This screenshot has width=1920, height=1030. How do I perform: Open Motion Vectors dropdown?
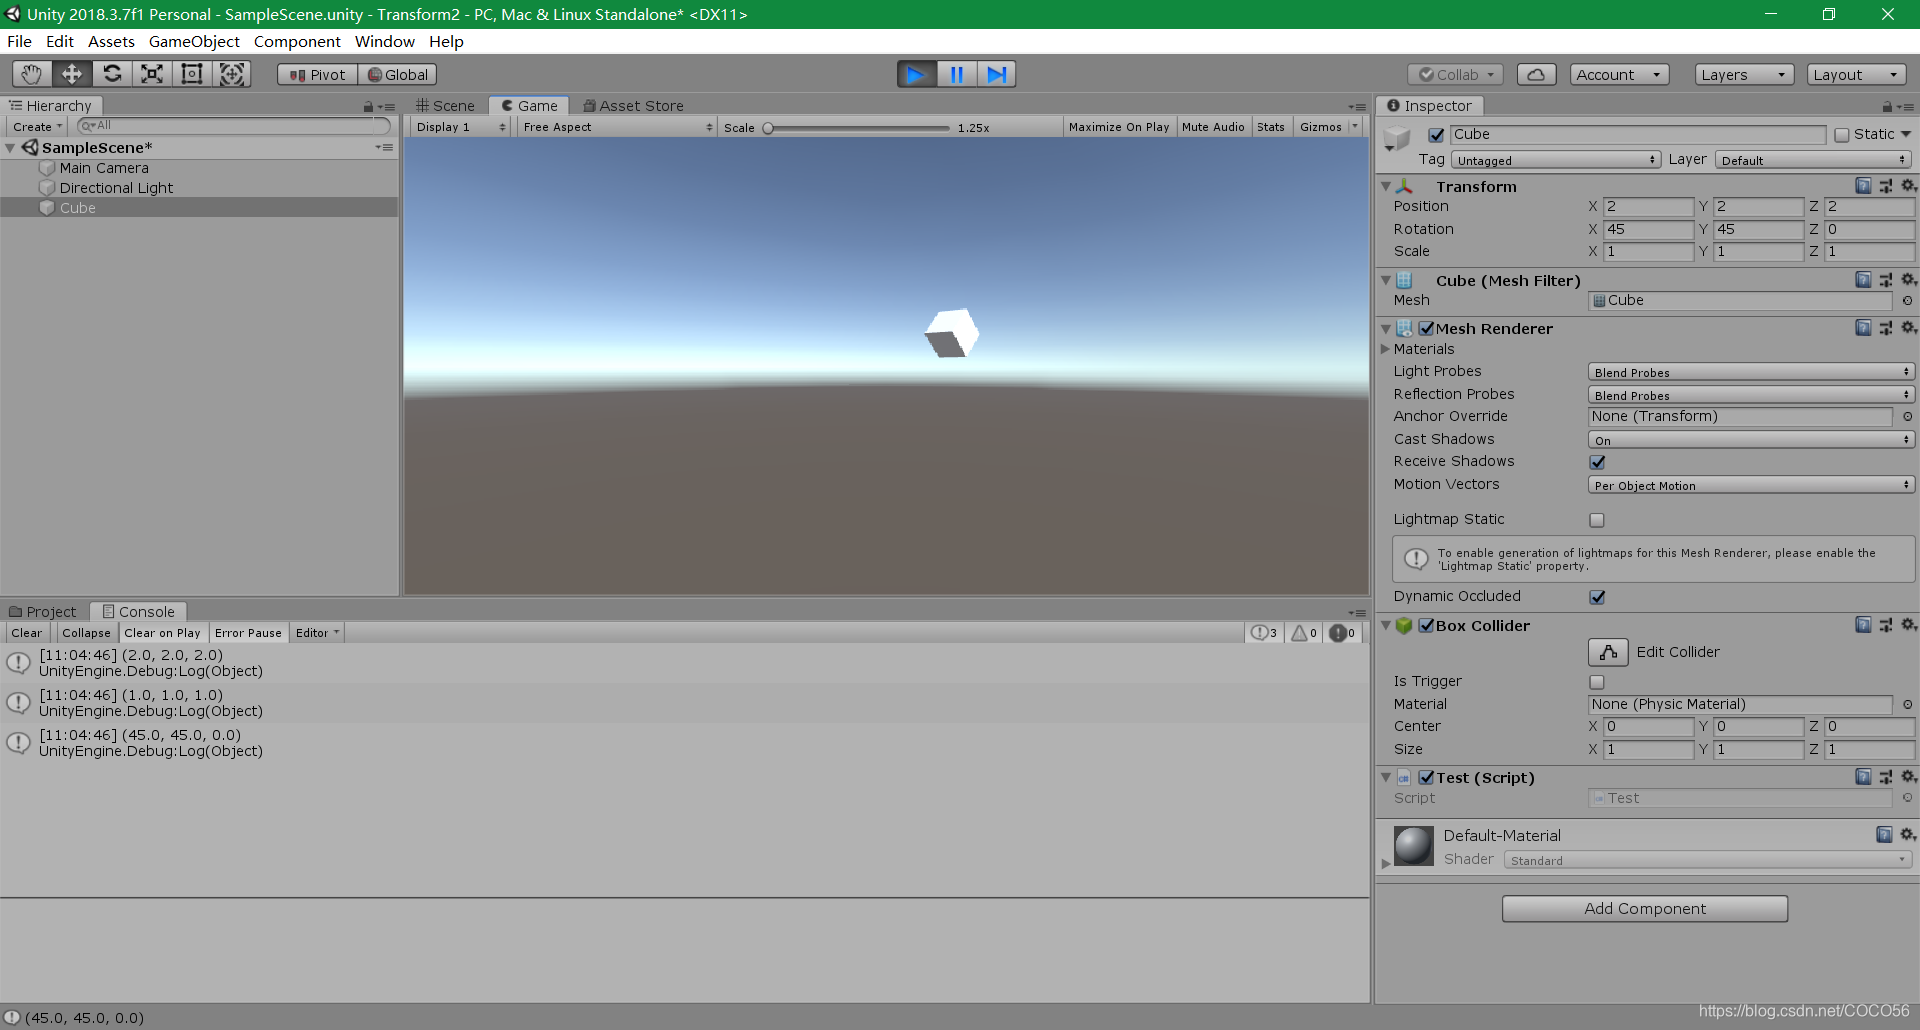pos(1751,485)
